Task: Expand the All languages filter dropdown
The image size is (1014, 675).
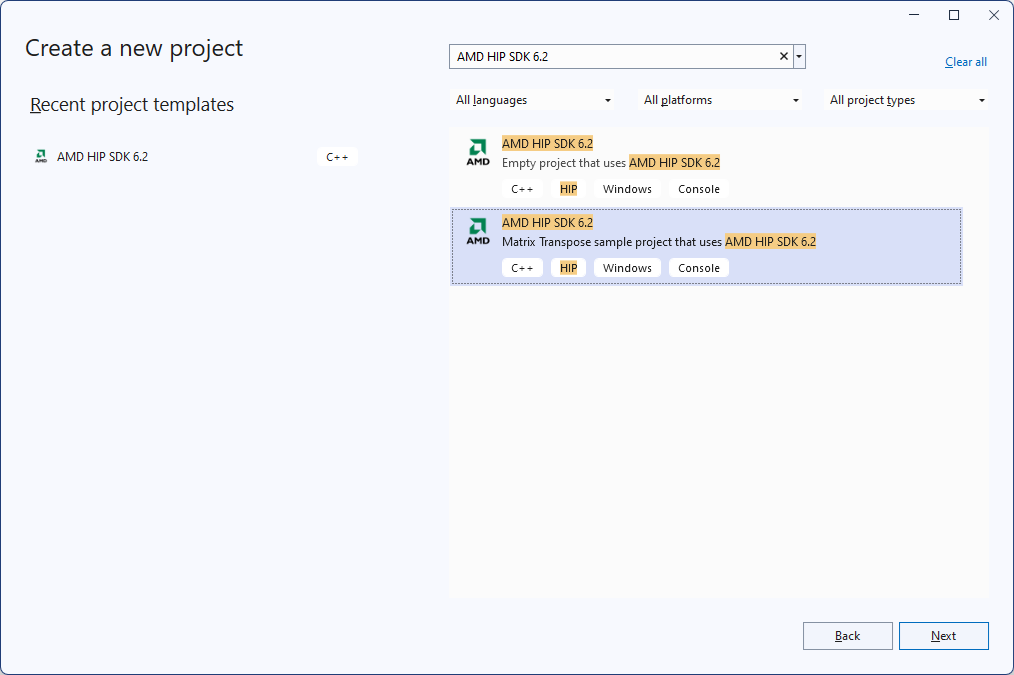Action: [x=534, y=100]
